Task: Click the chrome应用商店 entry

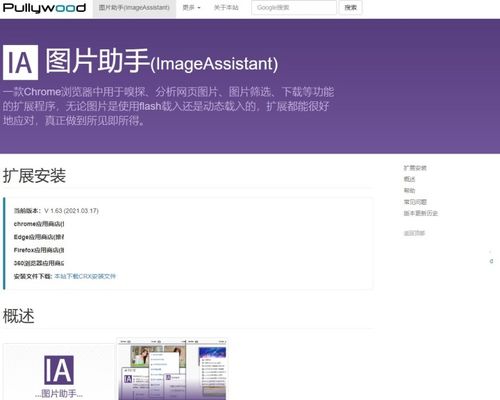Action: [39, 224]
